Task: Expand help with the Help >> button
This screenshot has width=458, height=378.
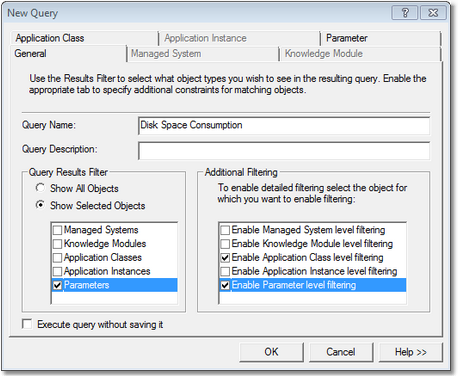Action: point(411,352)
